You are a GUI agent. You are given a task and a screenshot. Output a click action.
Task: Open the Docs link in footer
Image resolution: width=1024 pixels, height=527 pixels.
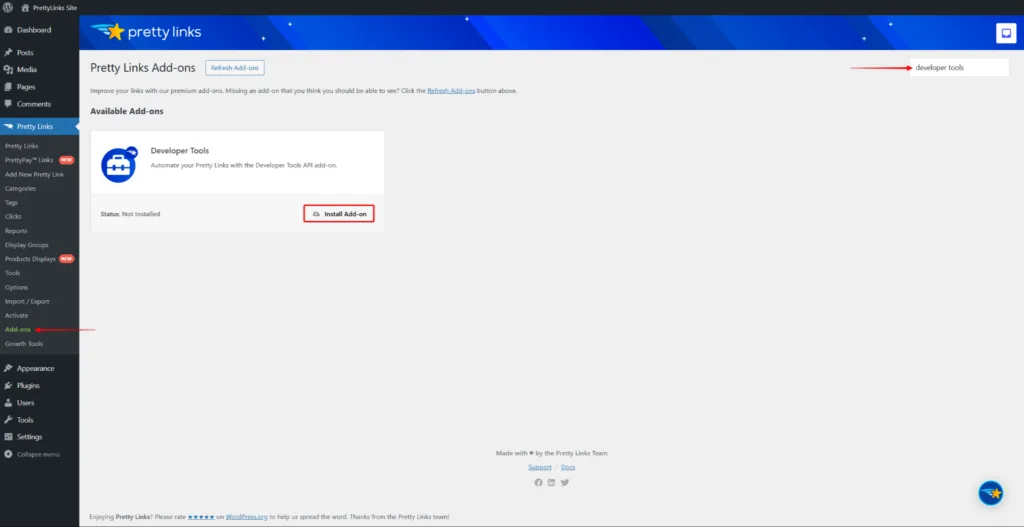(567, 467)
